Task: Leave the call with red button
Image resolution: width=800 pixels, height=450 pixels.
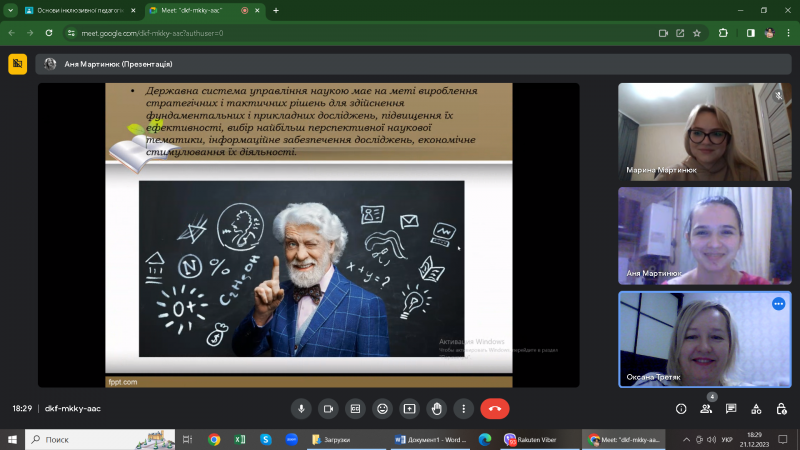Action: point(494,408)
